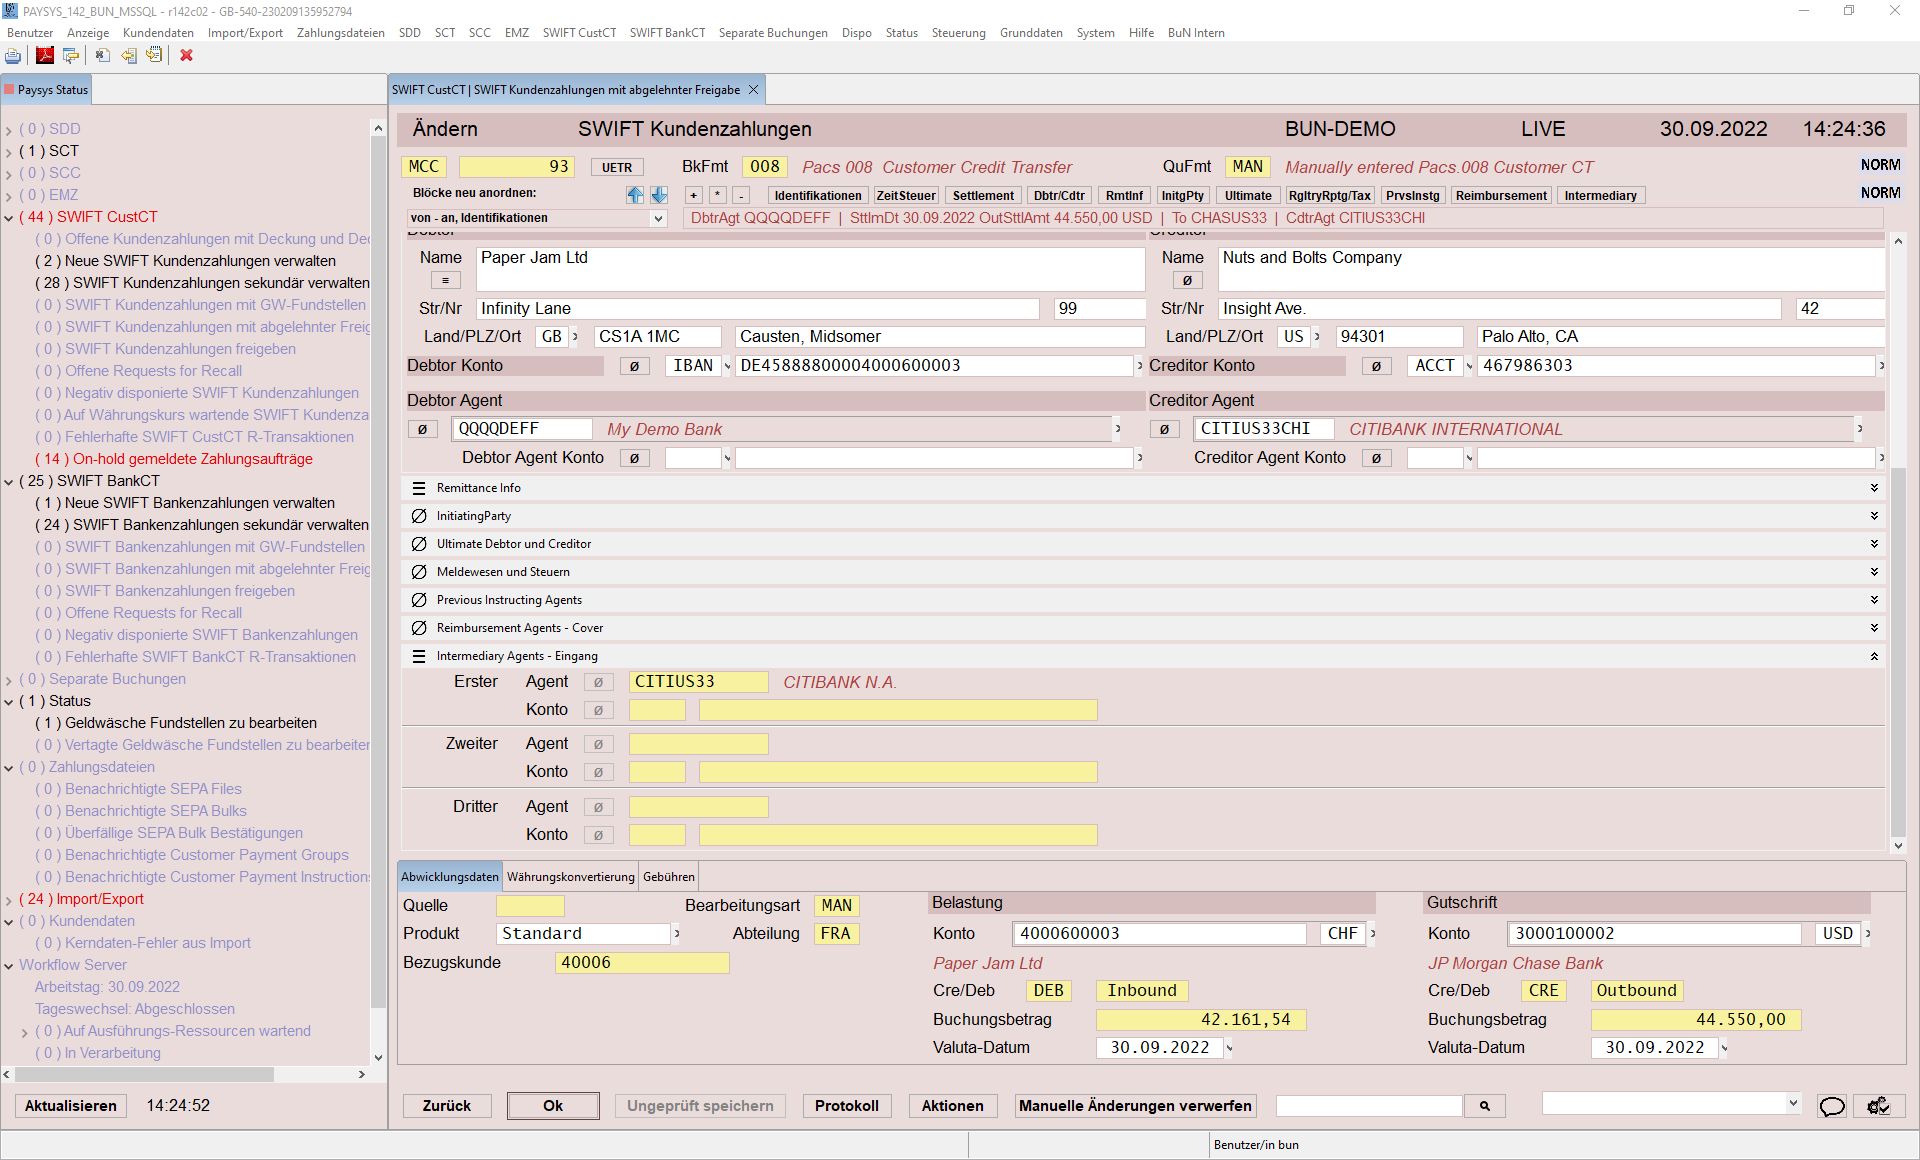Click the left panel horizontal scrollbar
This screenshot has width=1920, height=1160.
pos(143,1074)
